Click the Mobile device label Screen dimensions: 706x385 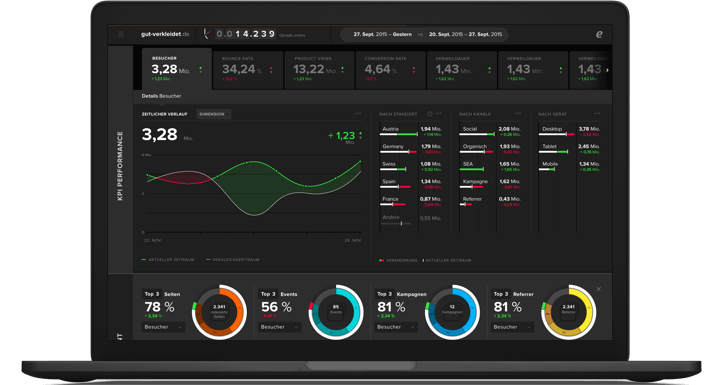[x=550, y=164]
